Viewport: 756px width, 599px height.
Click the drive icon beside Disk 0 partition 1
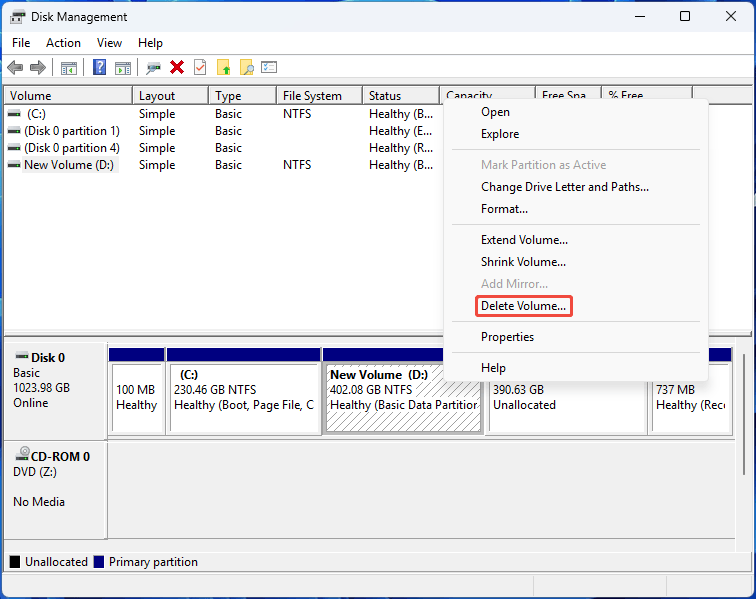pyautogui.click(x=14, y=131)
